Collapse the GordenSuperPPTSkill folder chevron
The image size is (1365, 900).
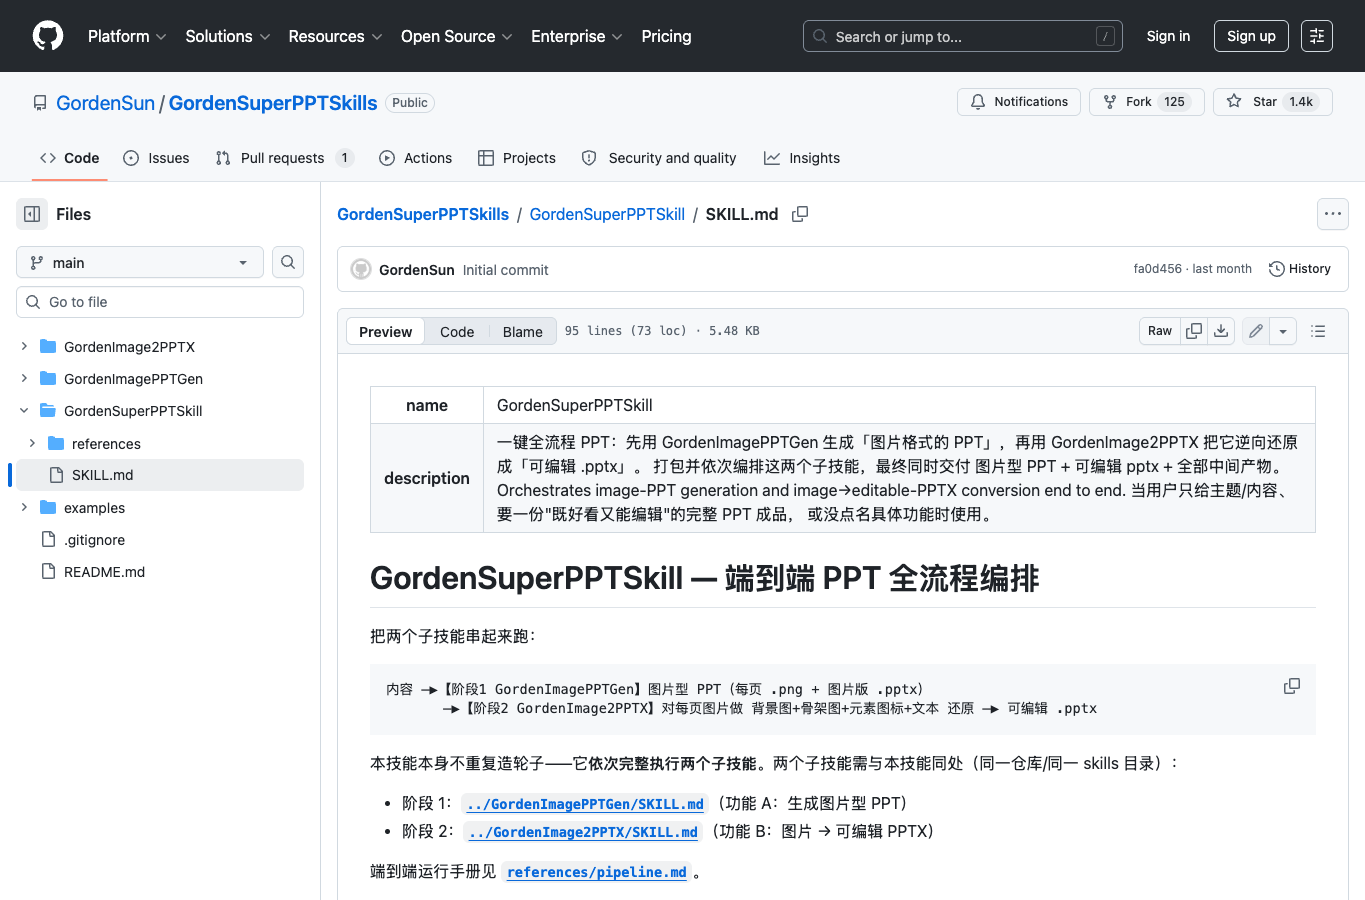24,411
